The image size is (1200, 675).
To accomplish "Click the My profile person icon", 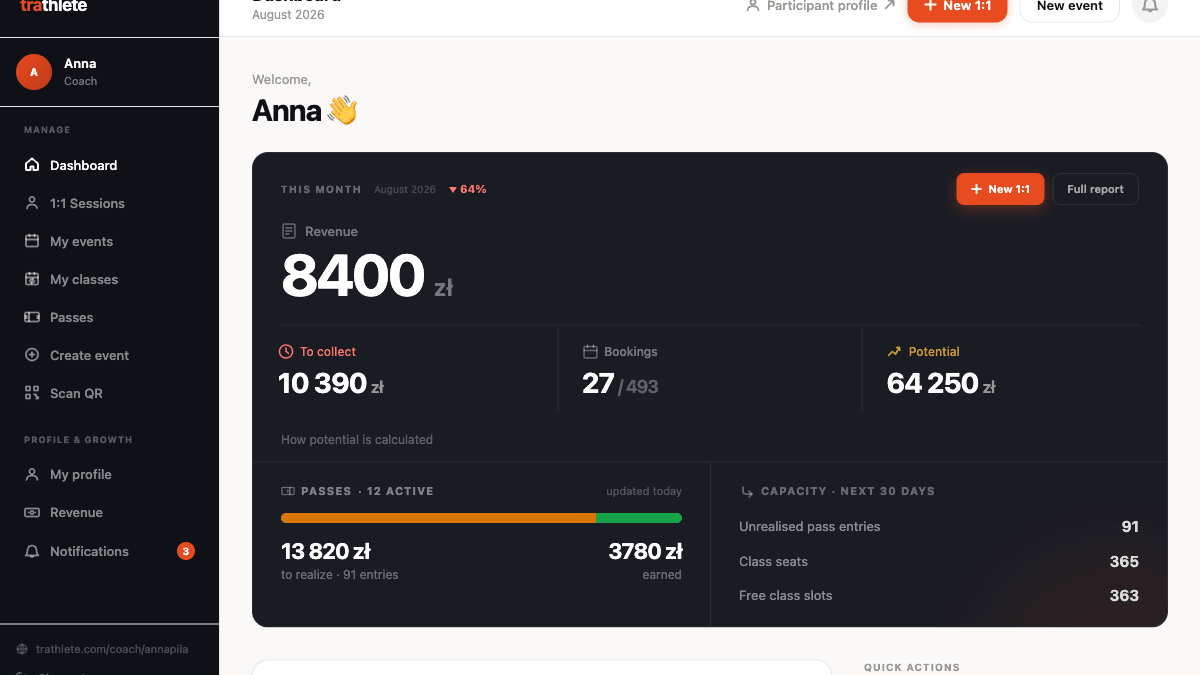I will [32, 474].
